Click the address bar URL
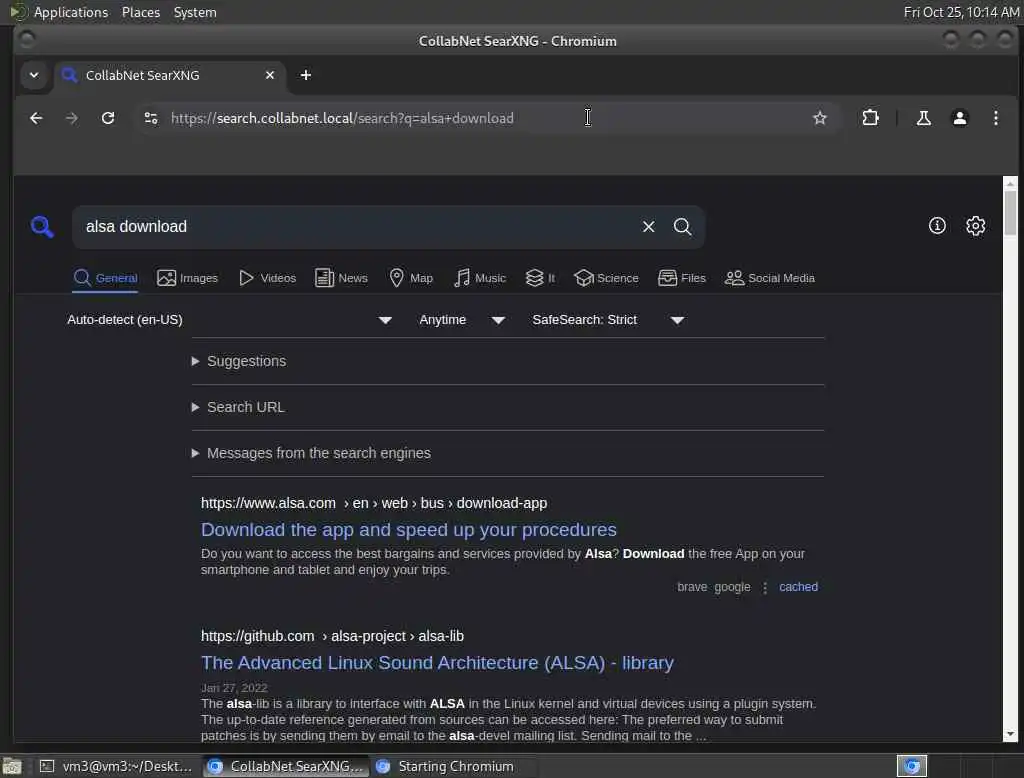Viewport: 1024px width, 778px height. (342, 118)
